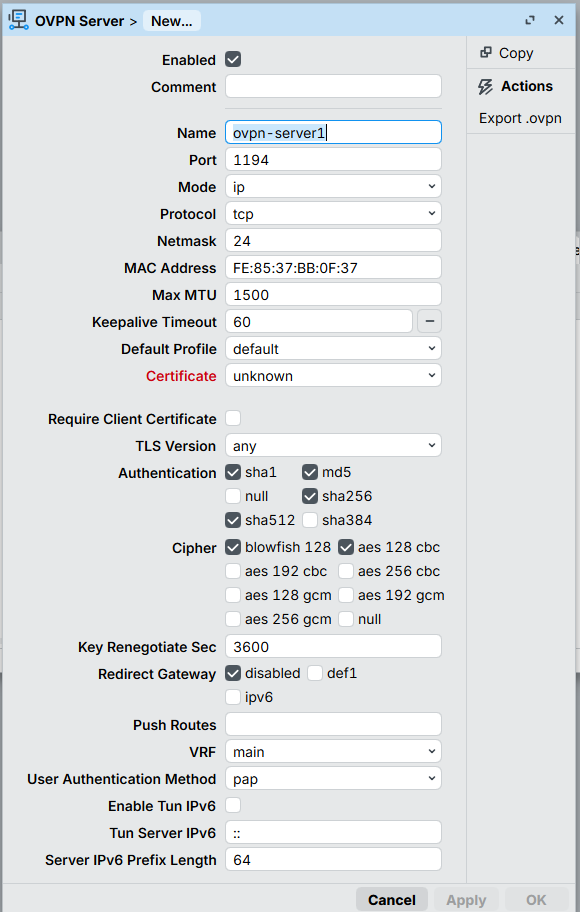Click the Push Routes input field
The width and height of the screenshot is (580, 912).
333,724
